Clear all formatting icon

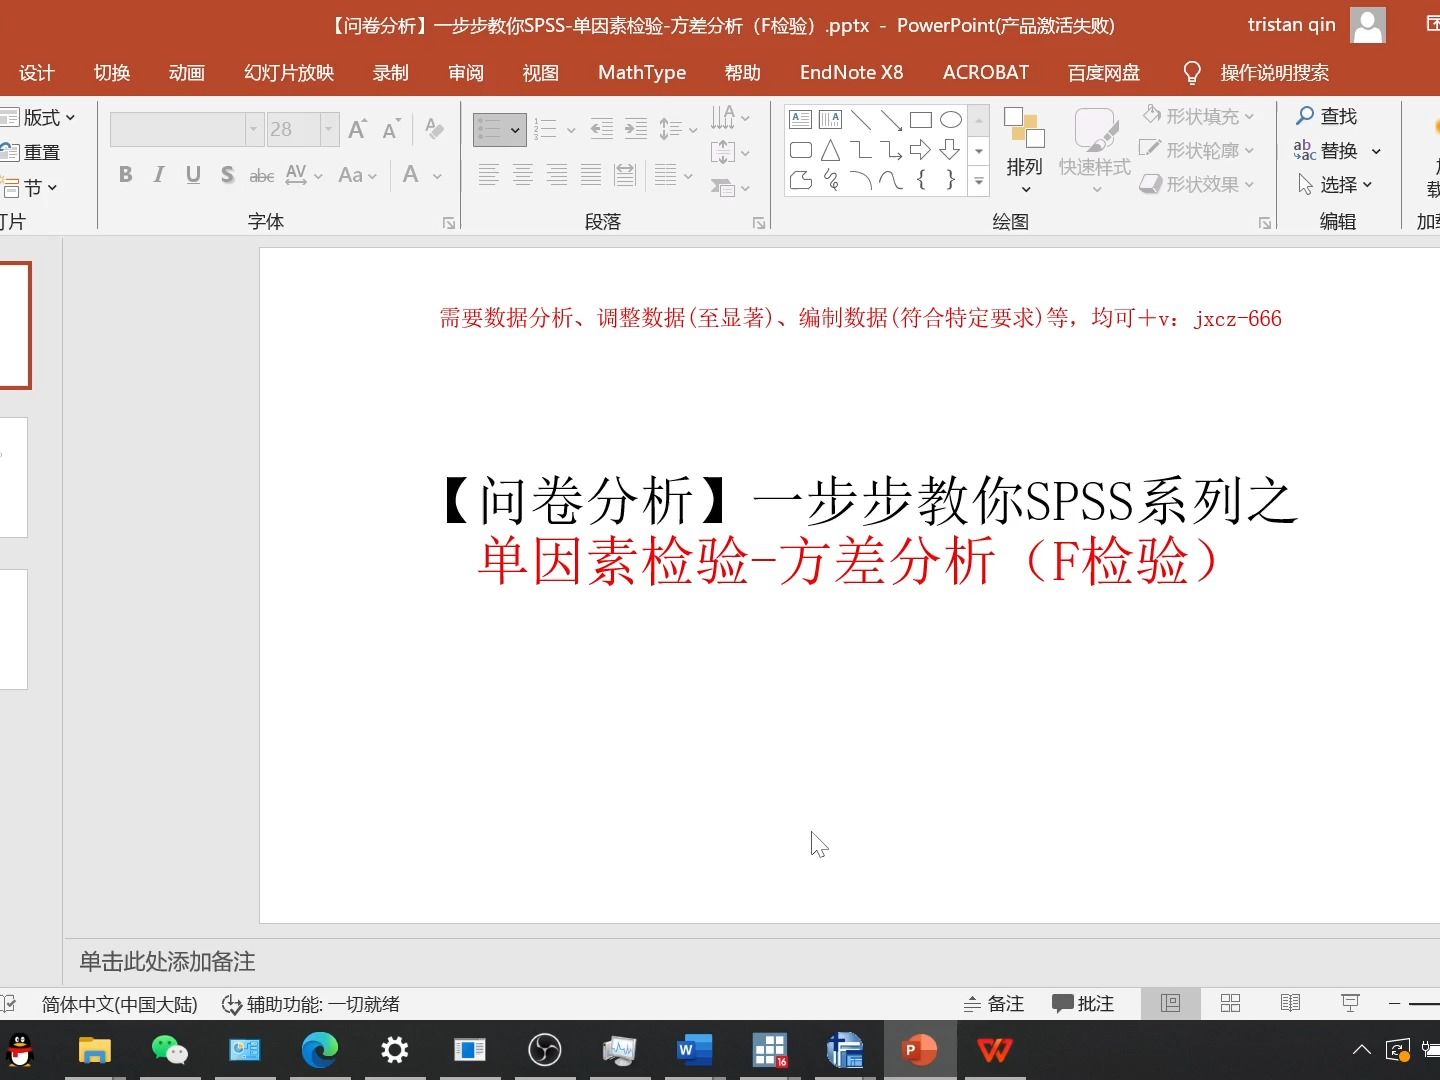434,129
